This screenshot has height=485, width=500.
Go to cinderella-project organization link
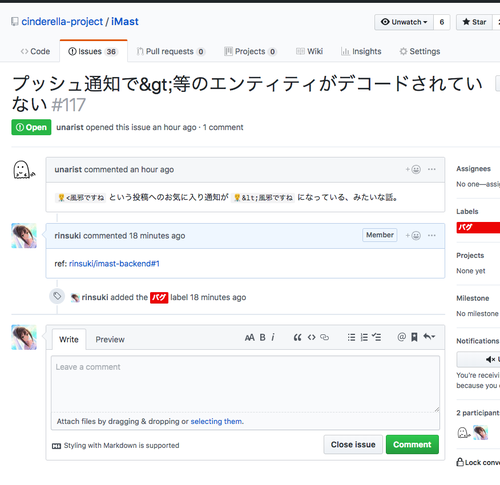point(62,22)
